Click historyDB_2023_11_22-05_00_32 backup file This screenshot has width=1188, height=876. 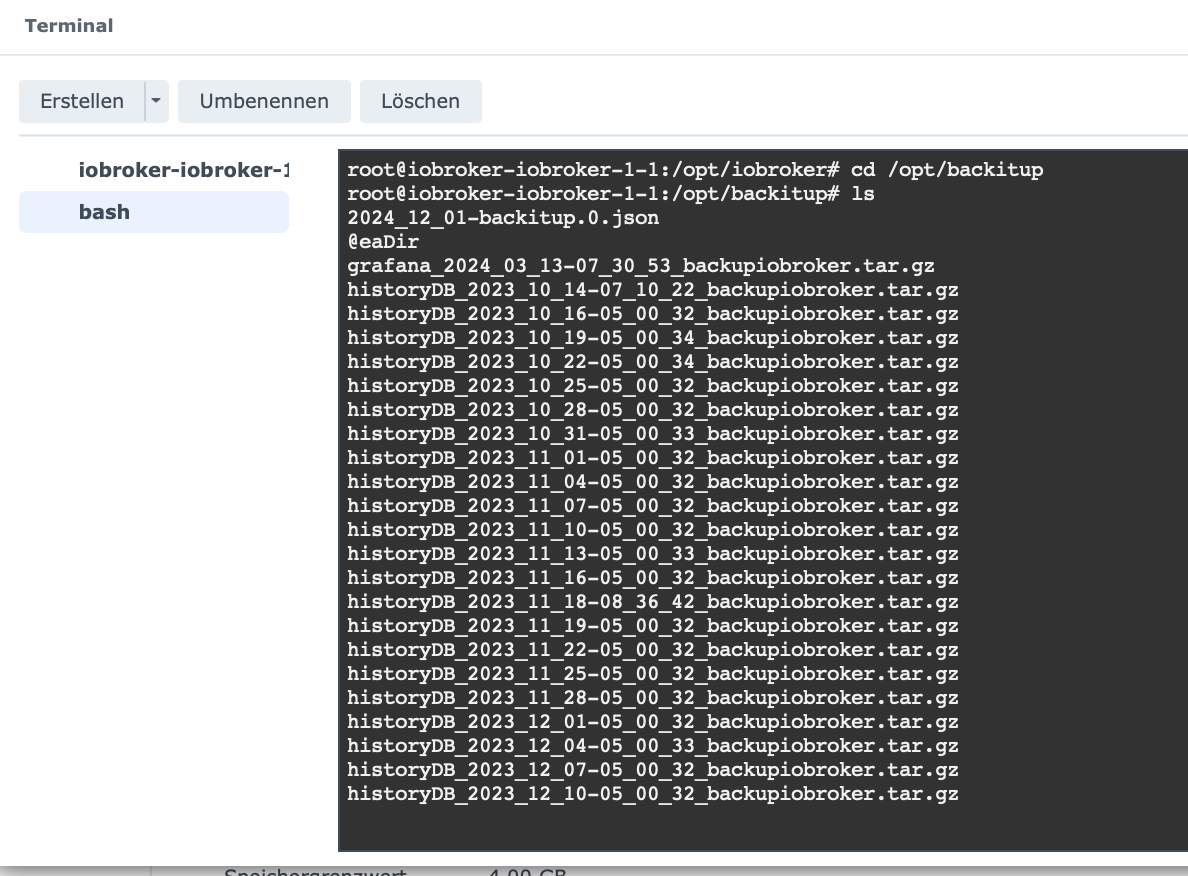click(652, 650)
